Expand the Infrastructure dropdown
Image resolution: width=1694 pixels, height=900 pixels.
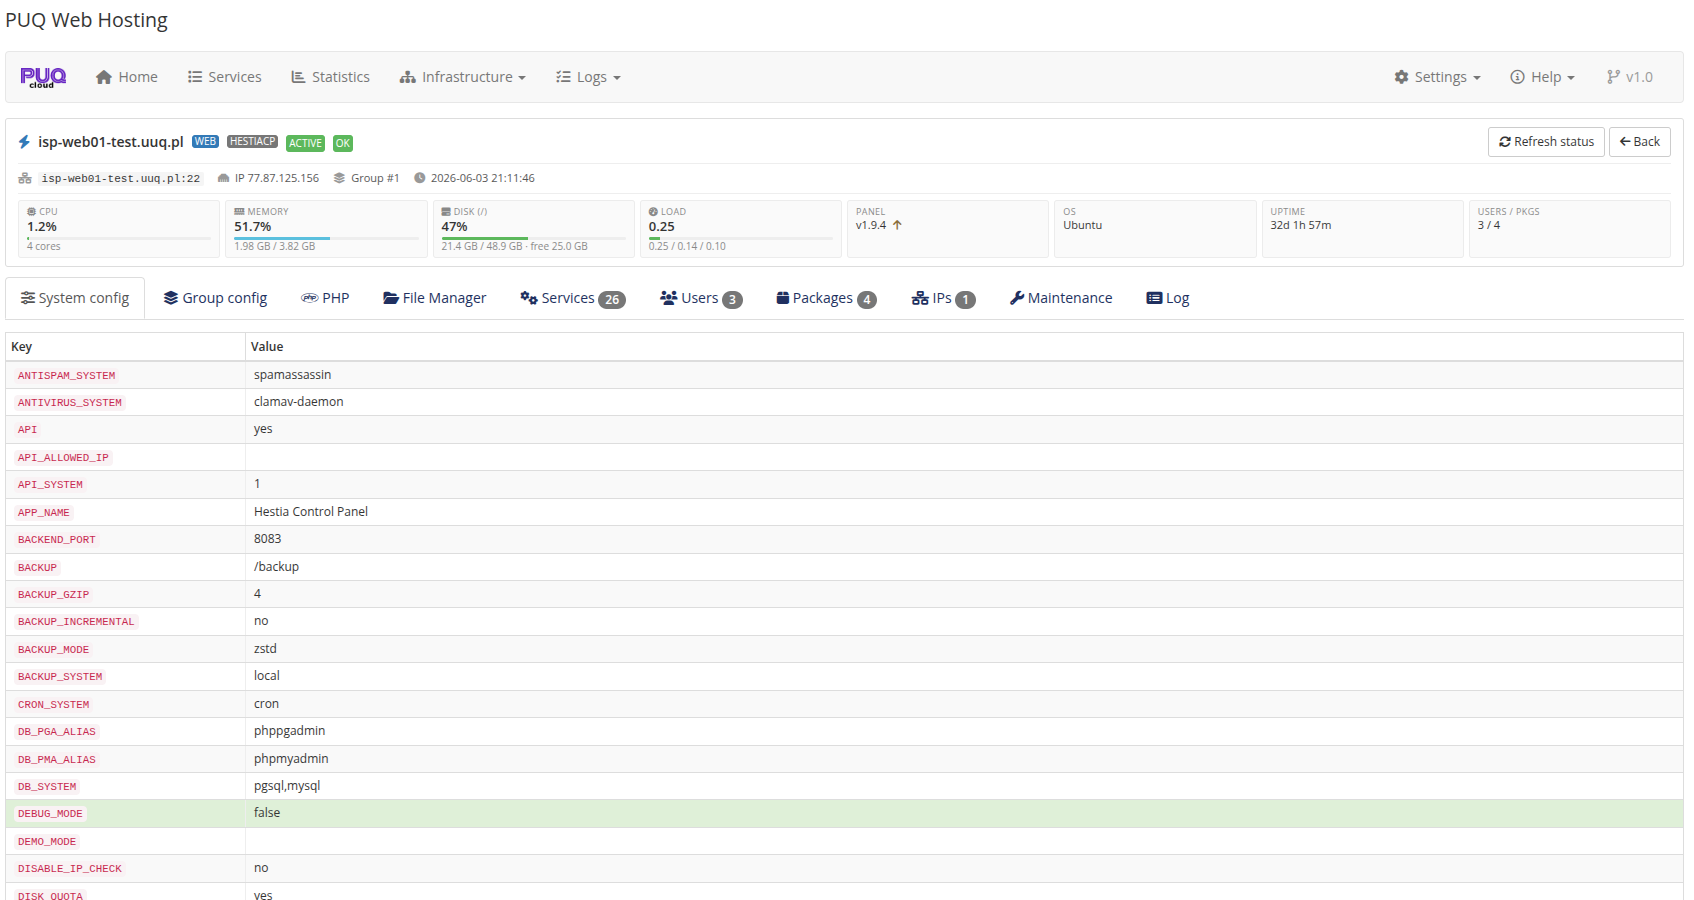pyautogui.click(x=462, y=77)
